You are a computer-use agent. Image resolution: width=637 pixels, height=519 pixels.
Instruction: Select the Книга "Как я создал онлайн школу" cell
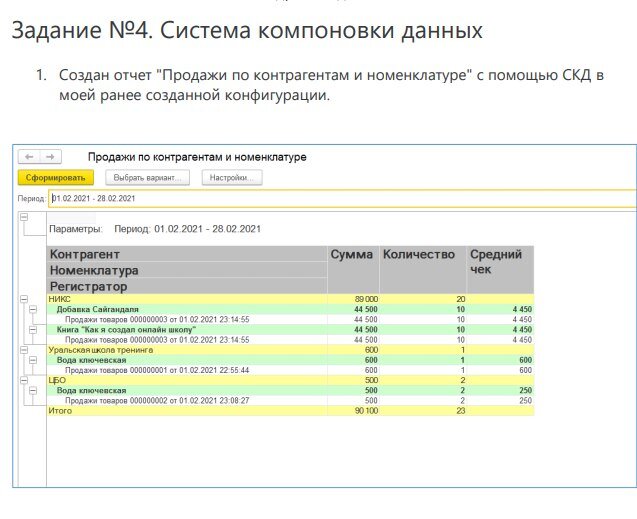pos(187,330)
